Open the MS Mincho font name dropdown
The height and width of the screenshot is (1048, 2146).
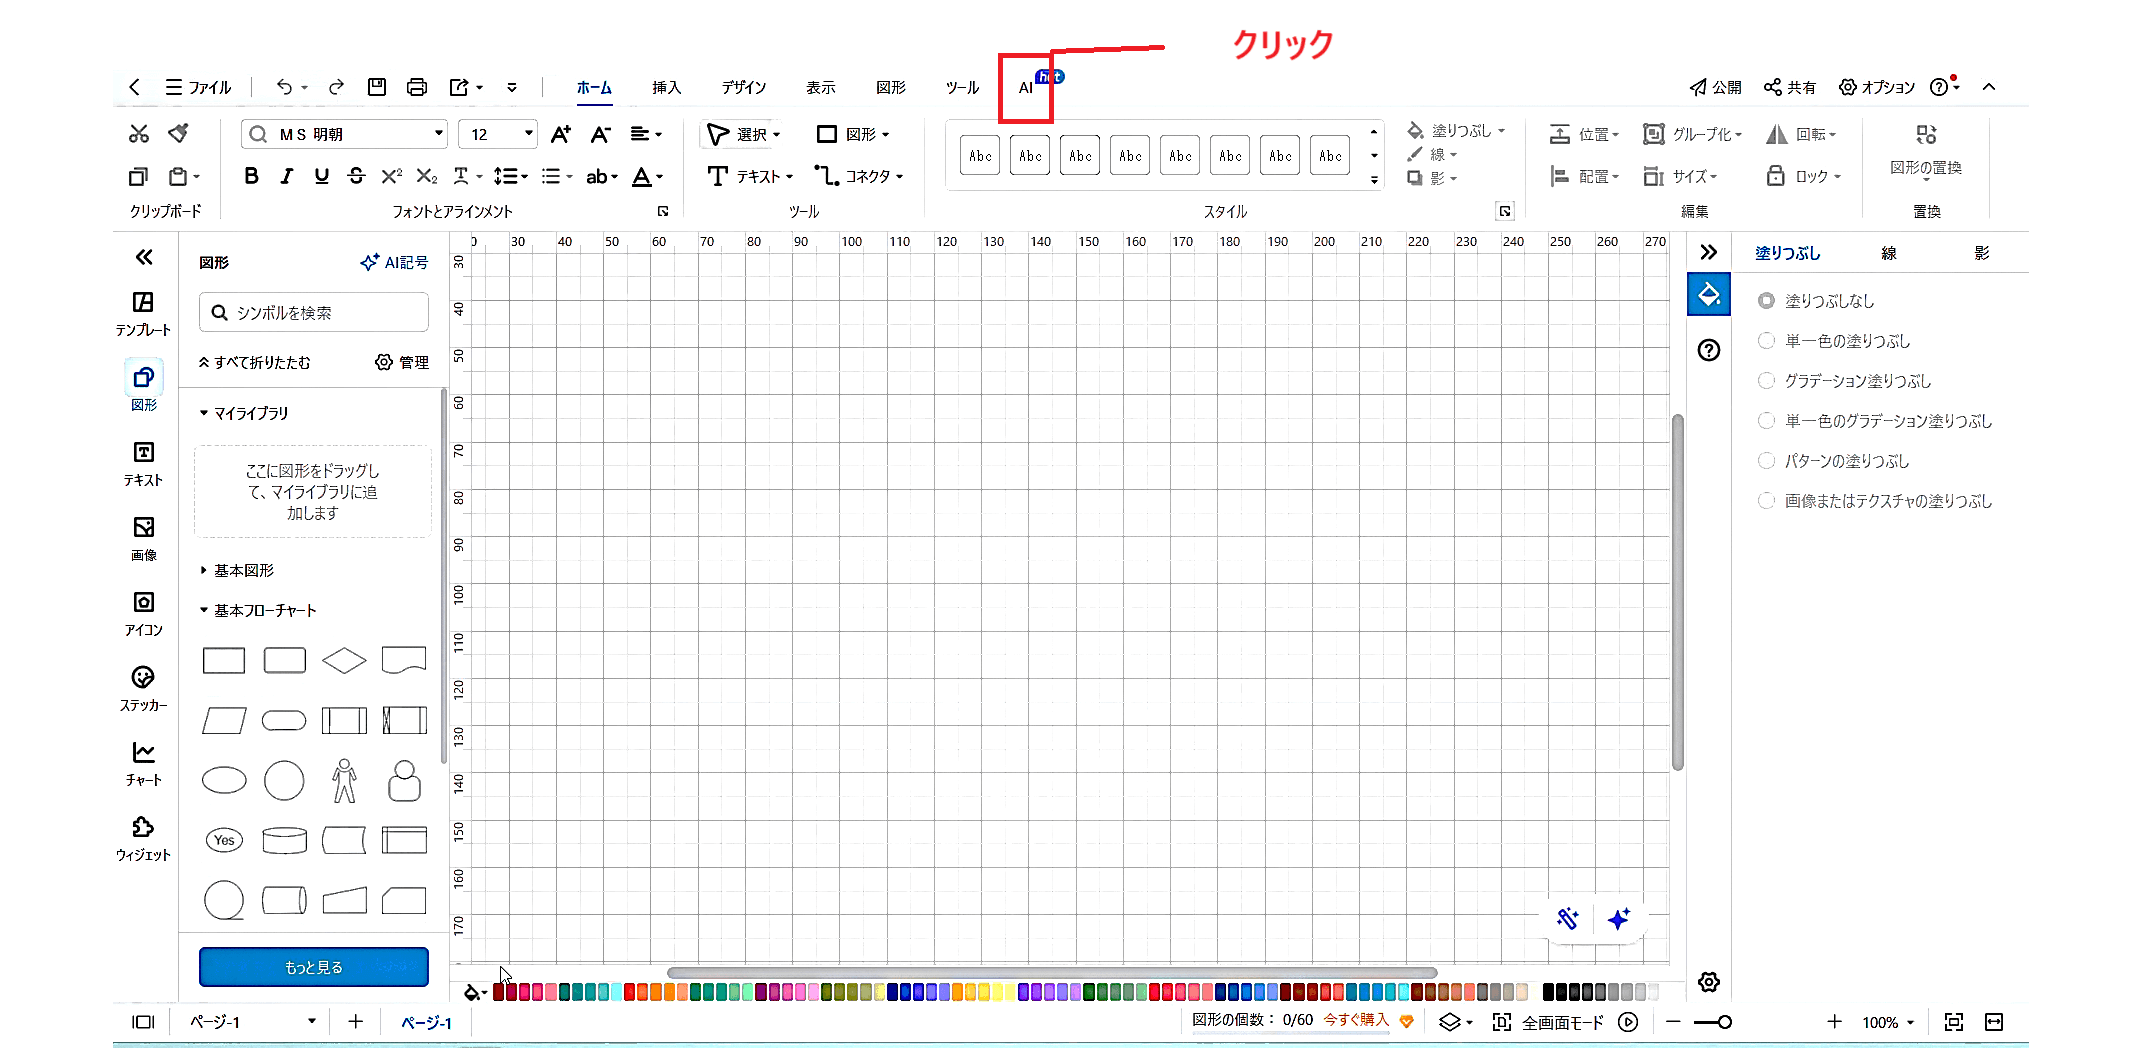coord(438,133)
